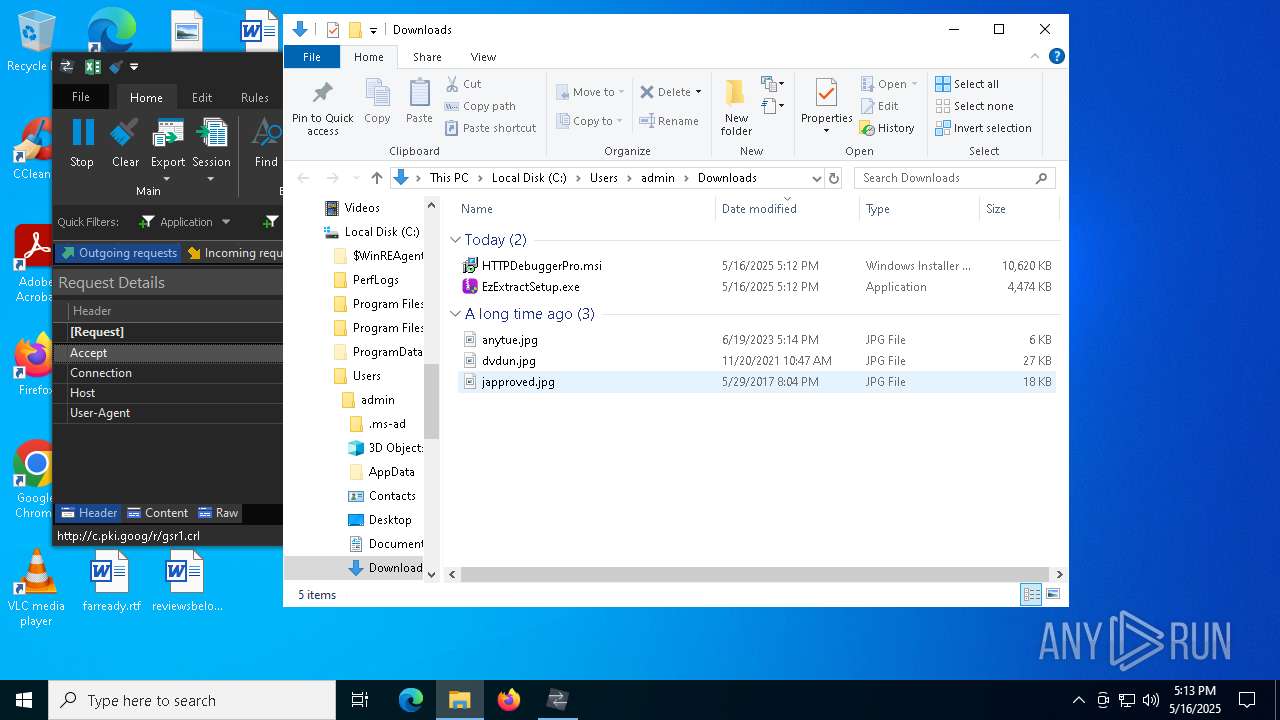Image resolution: width=1280 pixels, height=720 pixels.
Task: Click navigation pane vertical scrollbar
Action: coord(432,400)
